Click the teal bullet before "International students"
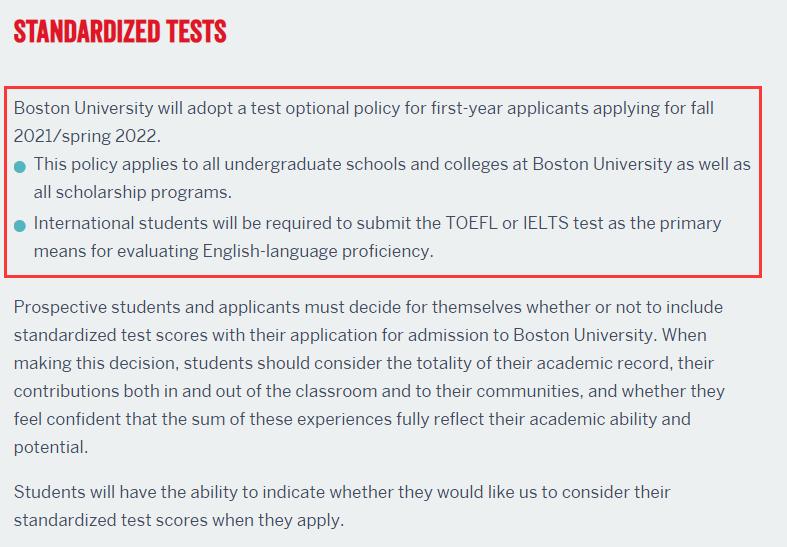The width and height of the screenshot is (787, 547). [20, 226]
